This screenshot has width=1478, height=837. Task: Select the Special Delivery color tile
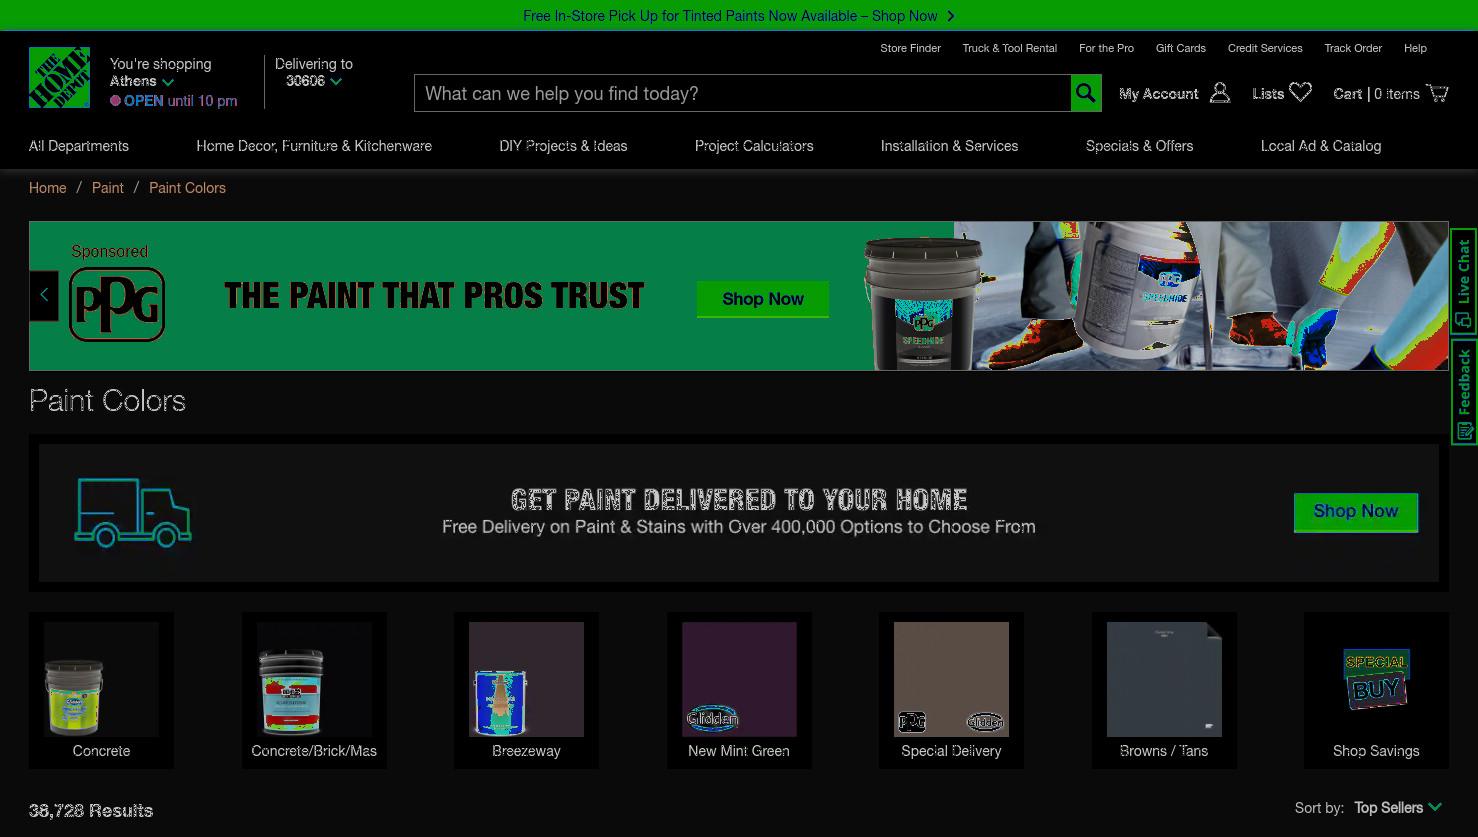coord(951,690)
